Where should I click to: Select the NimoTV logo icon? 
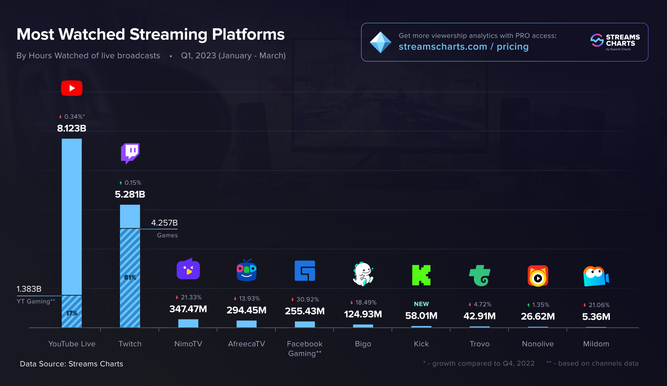[x=188, y=269]
